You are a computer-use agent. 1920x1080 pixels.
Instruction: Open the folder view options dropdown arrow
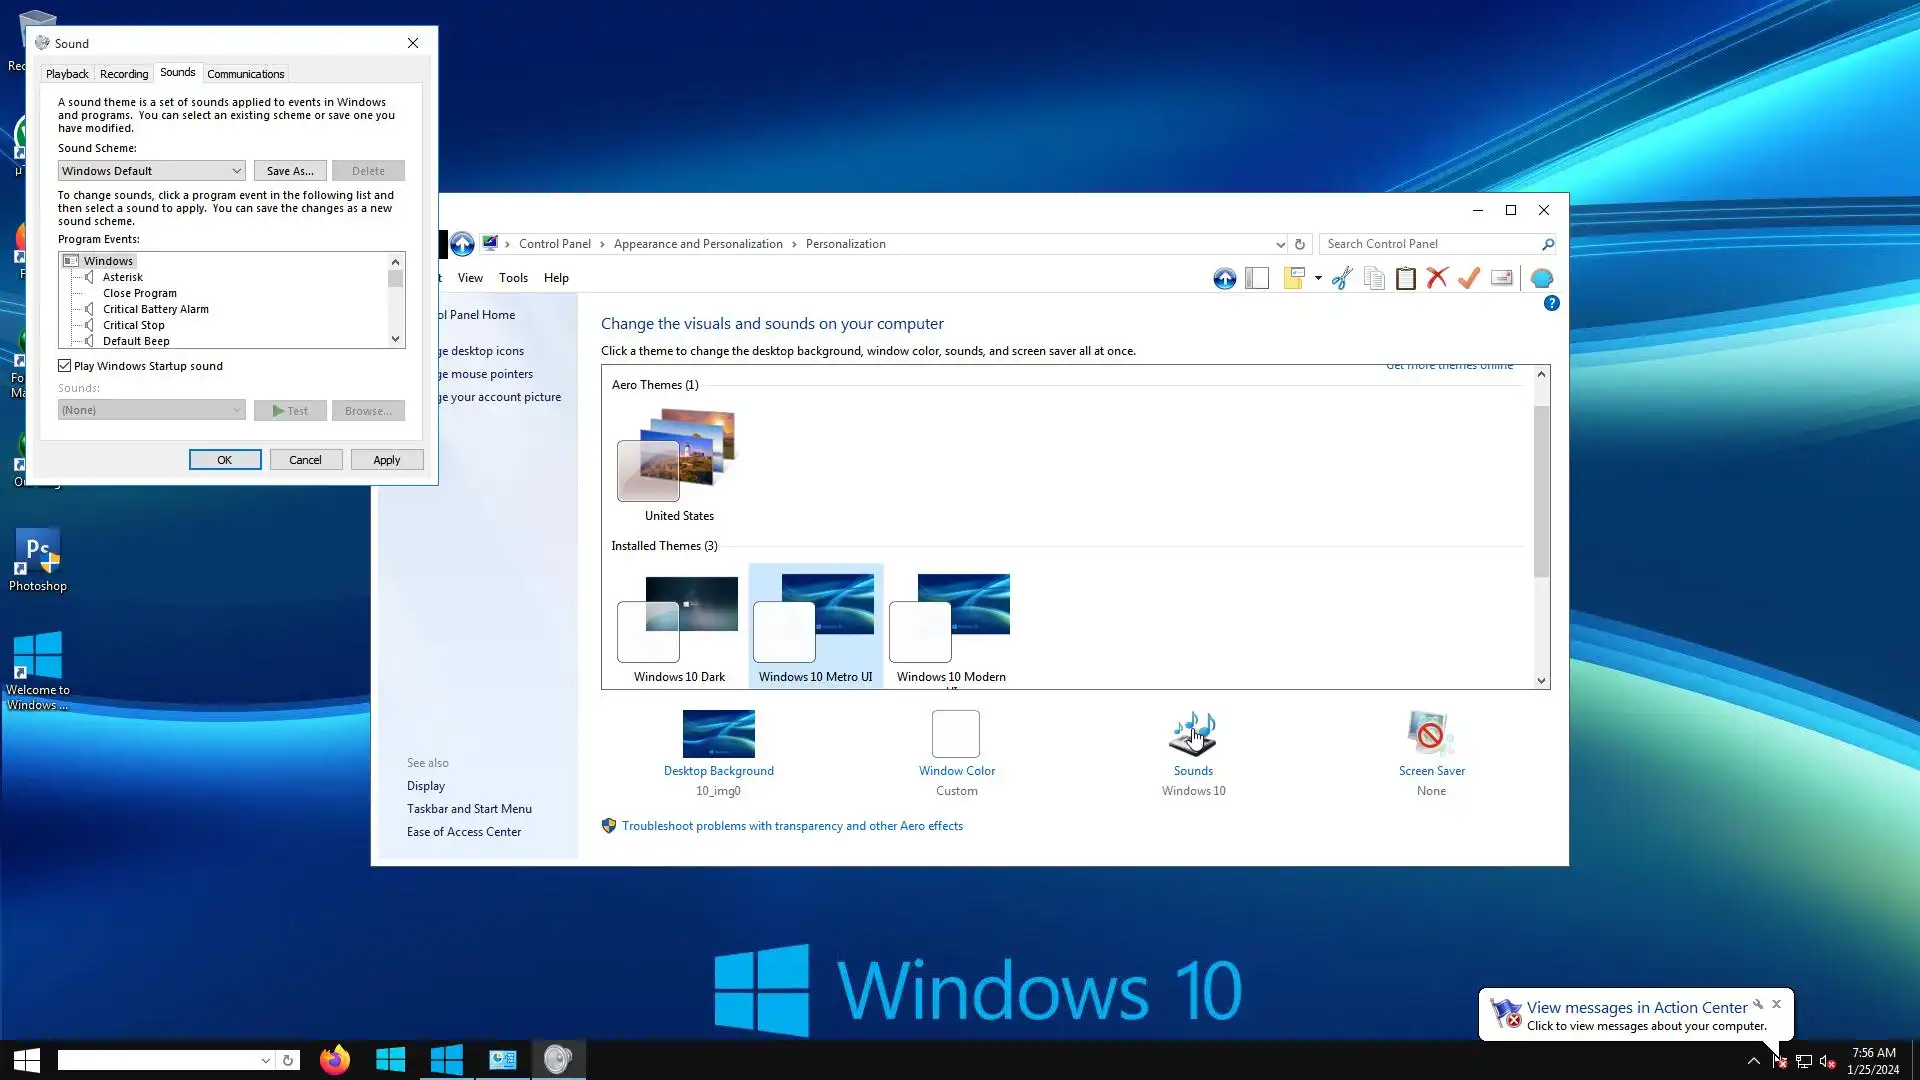(x=1318, y=278)
